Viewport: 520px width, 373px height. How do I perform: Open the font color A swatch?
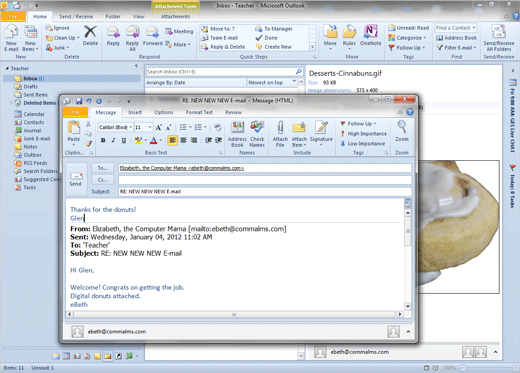point(153,140)
